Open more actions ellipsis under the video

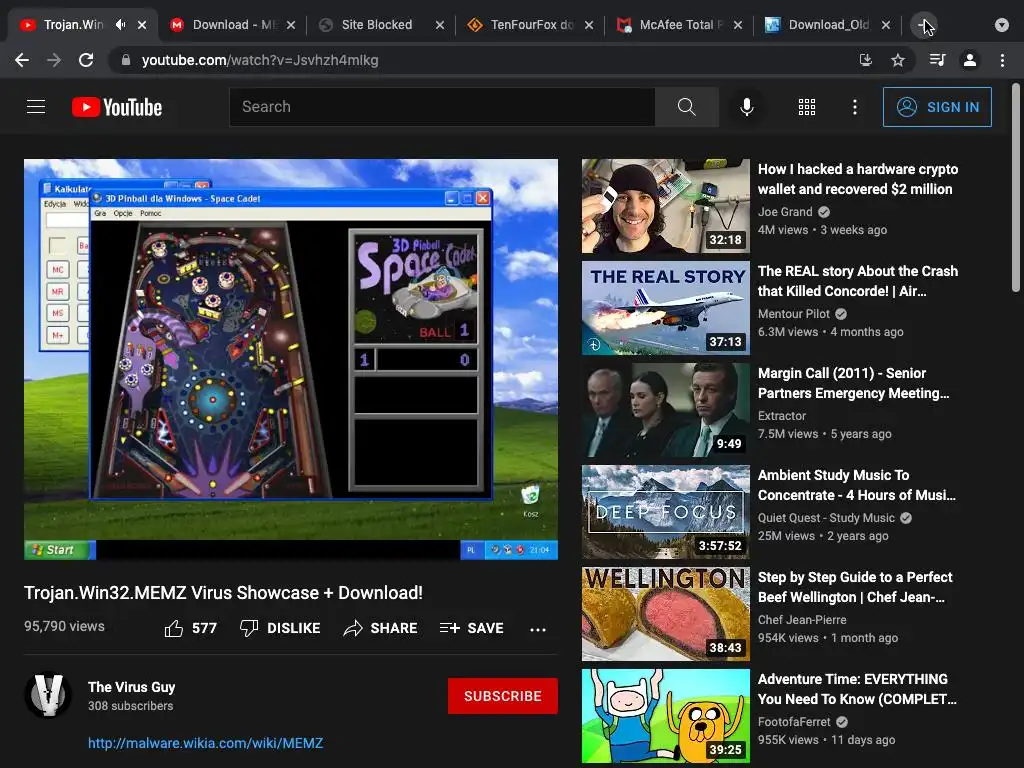point(538,630)
